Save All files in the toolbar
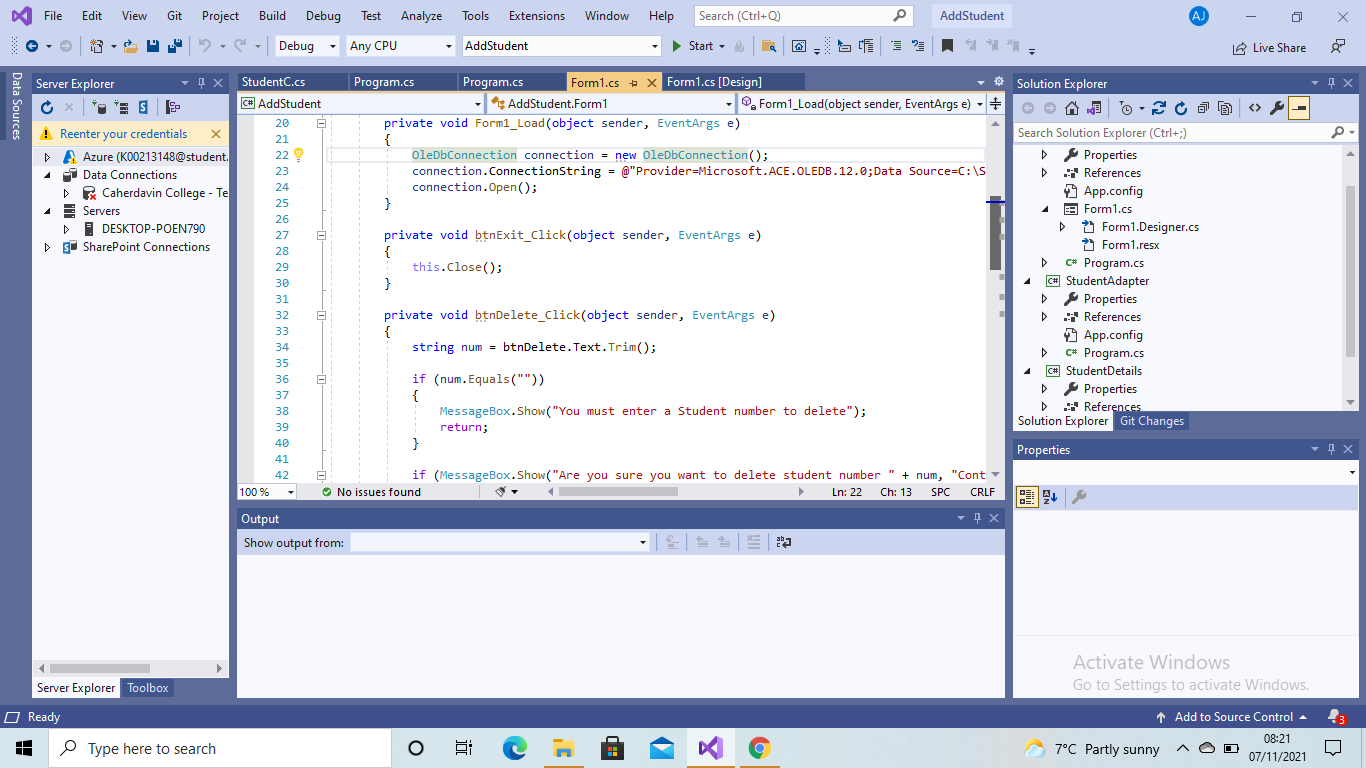 (175, 46)
